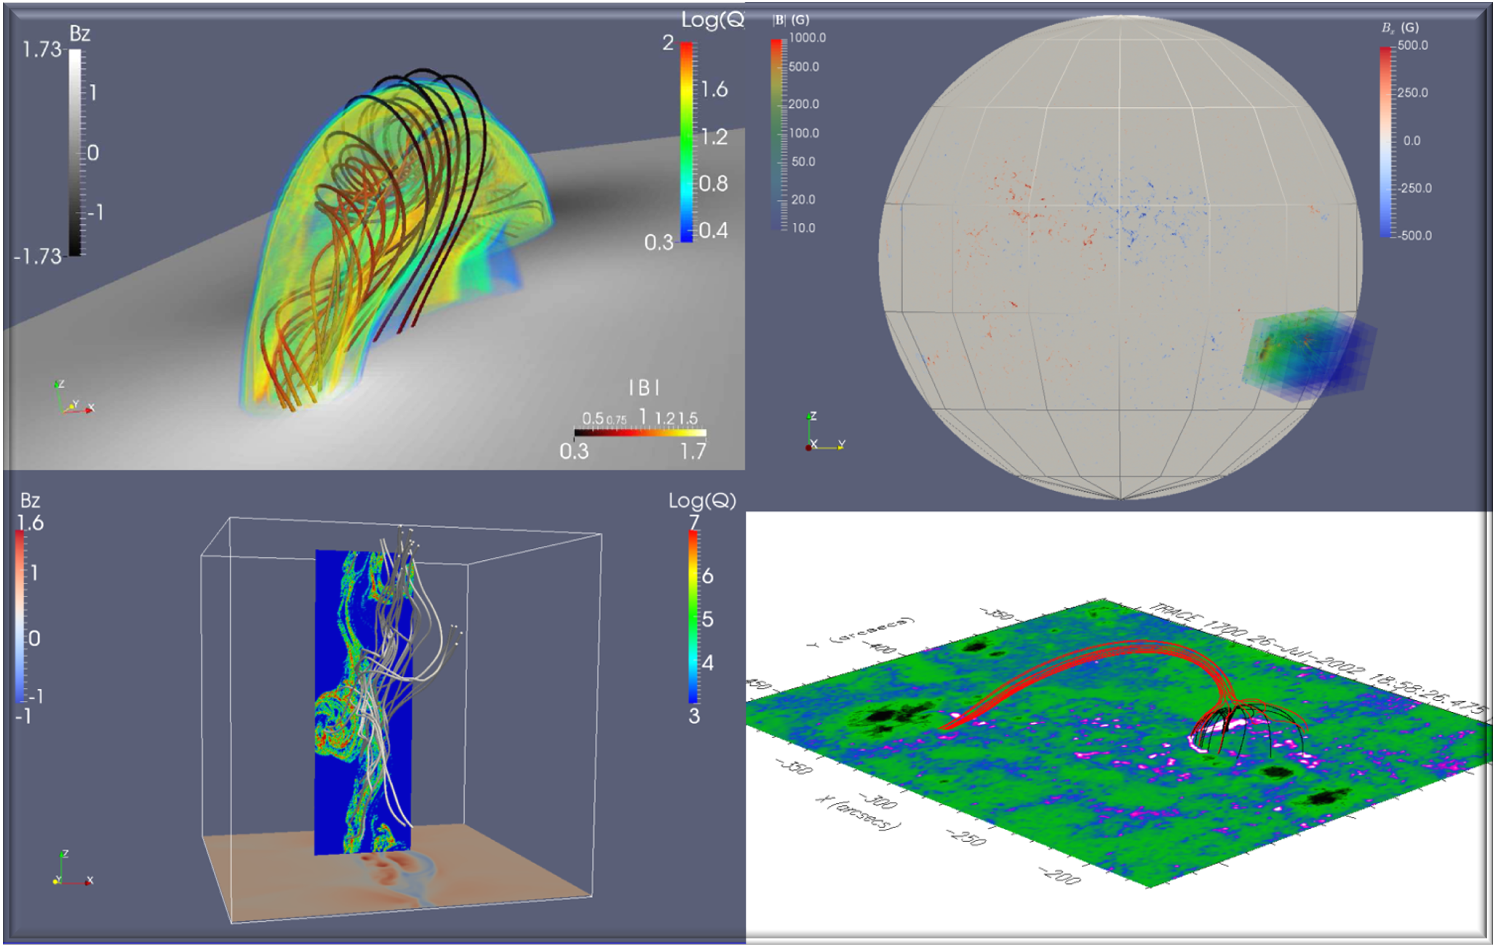Click the orientation axes icon in solar sphere view
Viewport: 1495px width, 947px height.
click(x=825, y=431)
